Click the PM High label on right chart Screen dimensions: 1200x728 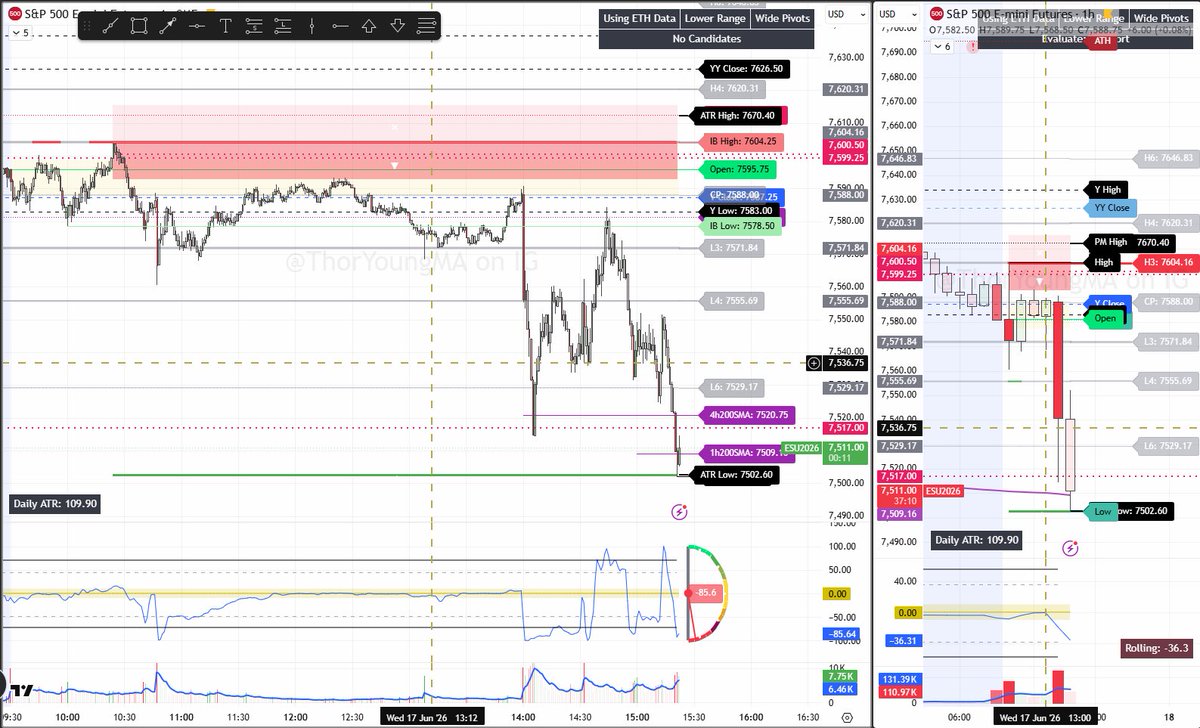pos(1112,242)
